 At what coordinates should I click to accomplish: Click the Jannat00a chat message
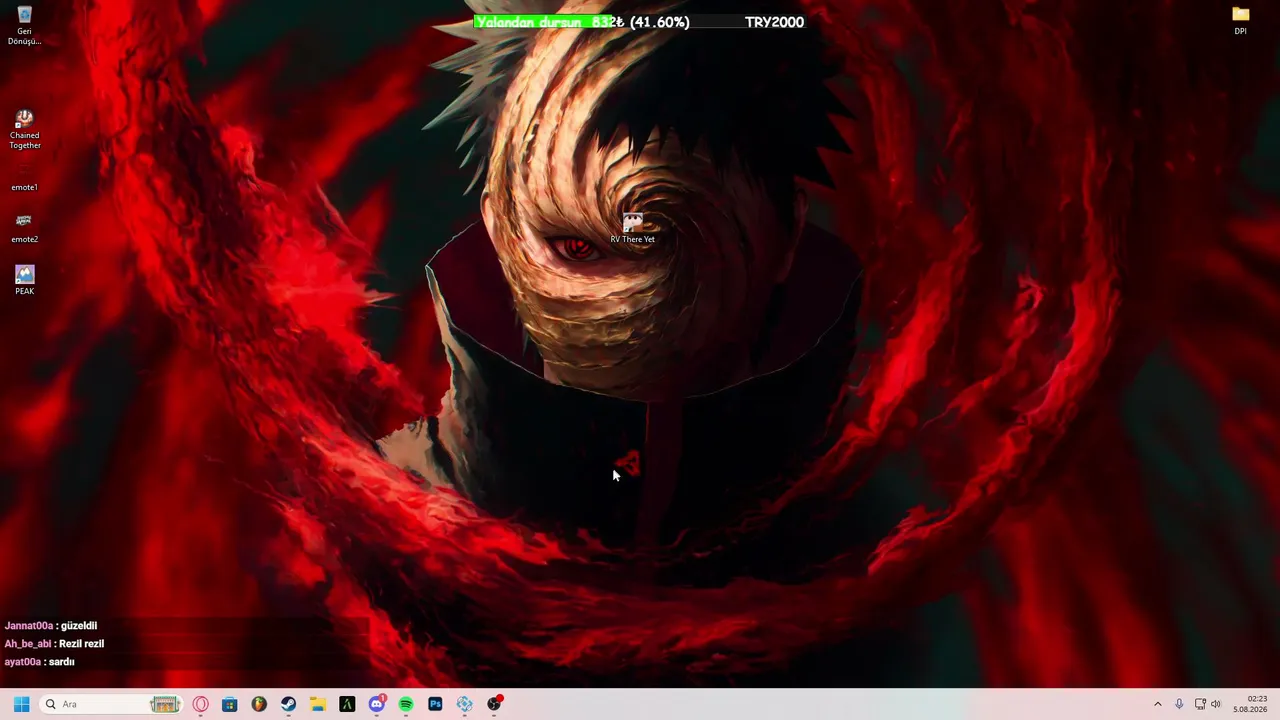coord(51,626)
